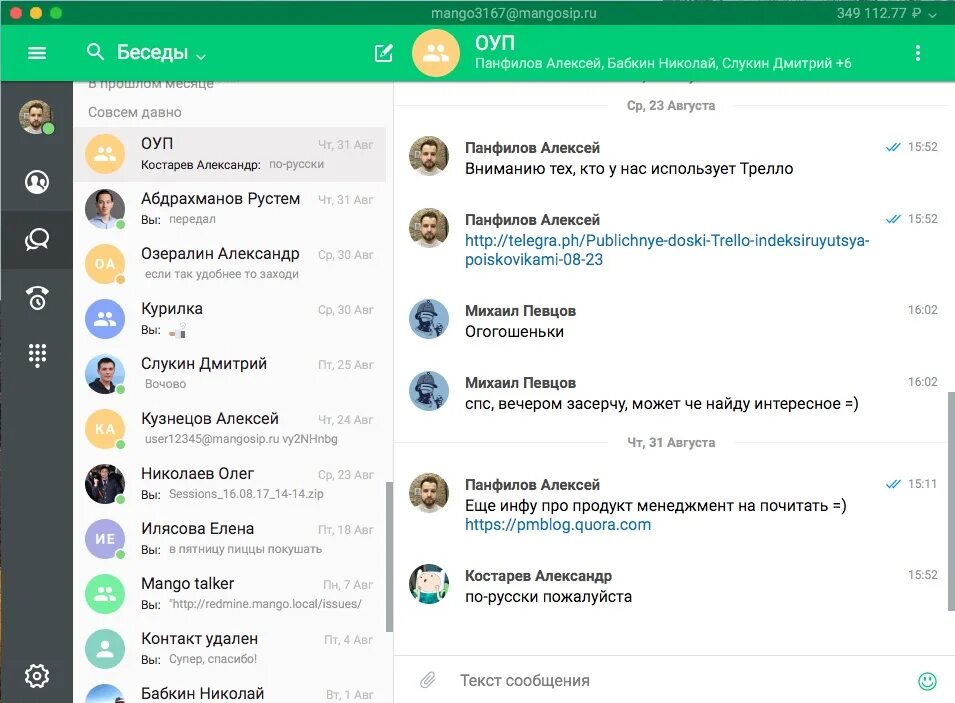Open the Контакт удален conversation

coord(230,648)
